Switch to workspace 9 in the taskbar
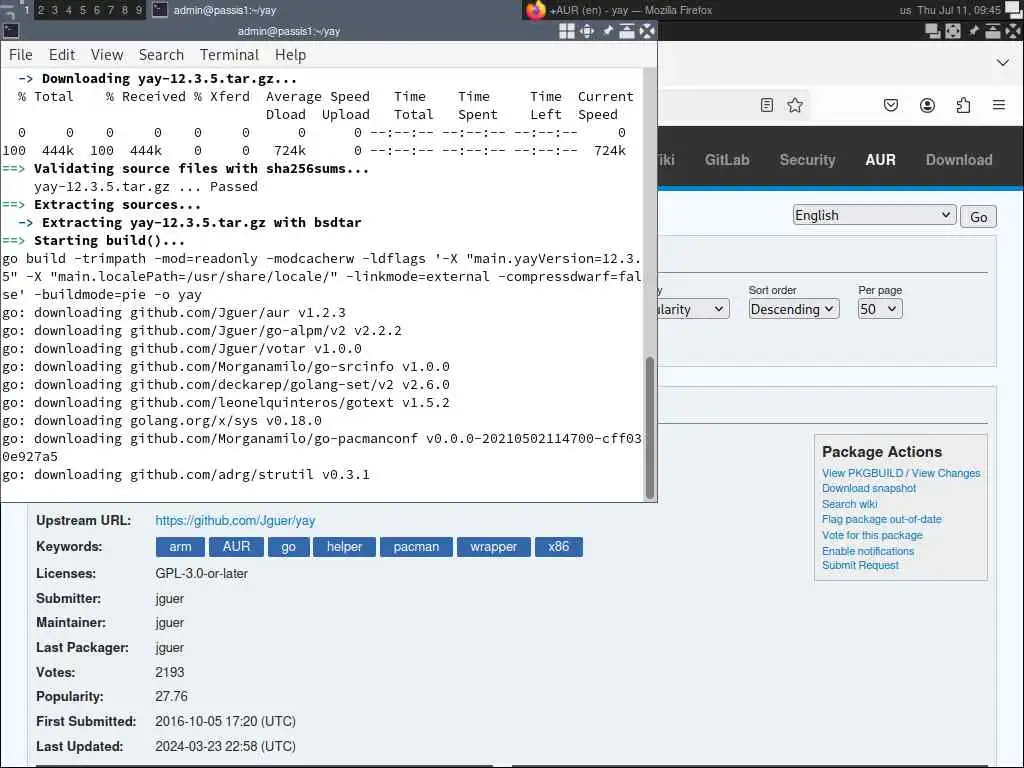The width and height of the screenshot is (1024, 768). point(138,10)
